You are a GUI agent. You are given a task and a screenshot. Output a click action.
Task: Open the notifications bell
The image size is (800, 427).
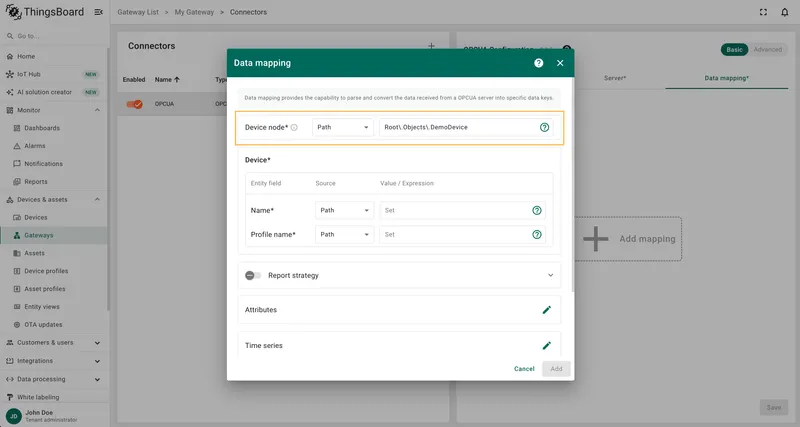pos(785,12)
